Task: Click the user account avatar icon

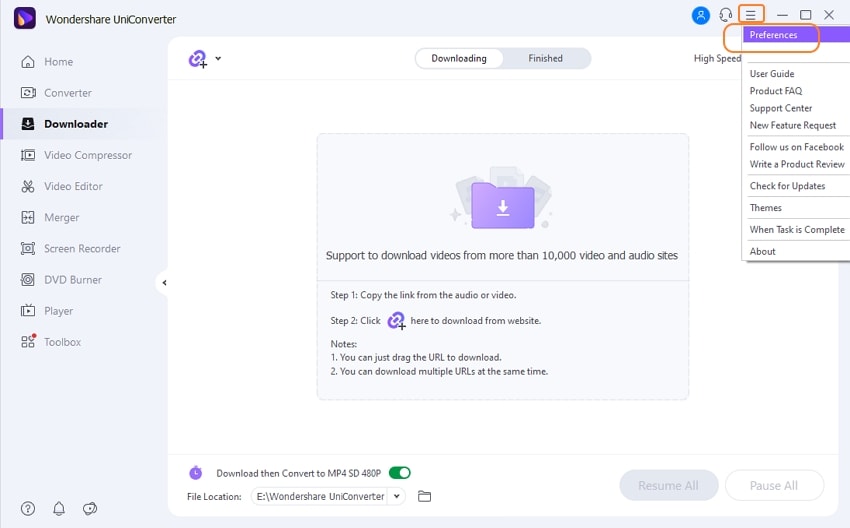Action: click(x=700, y=15)
